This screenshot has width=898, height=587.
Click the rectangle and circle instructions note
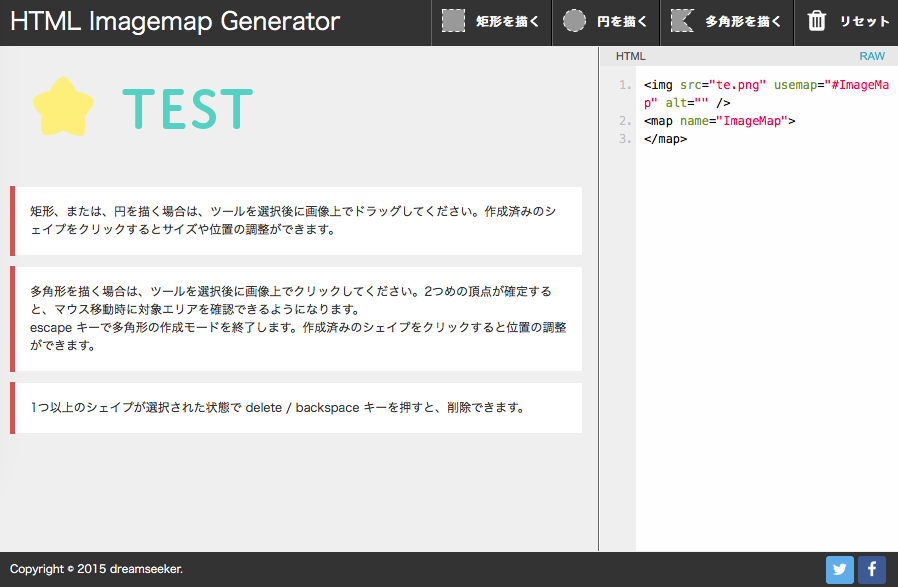click(296, 220)
